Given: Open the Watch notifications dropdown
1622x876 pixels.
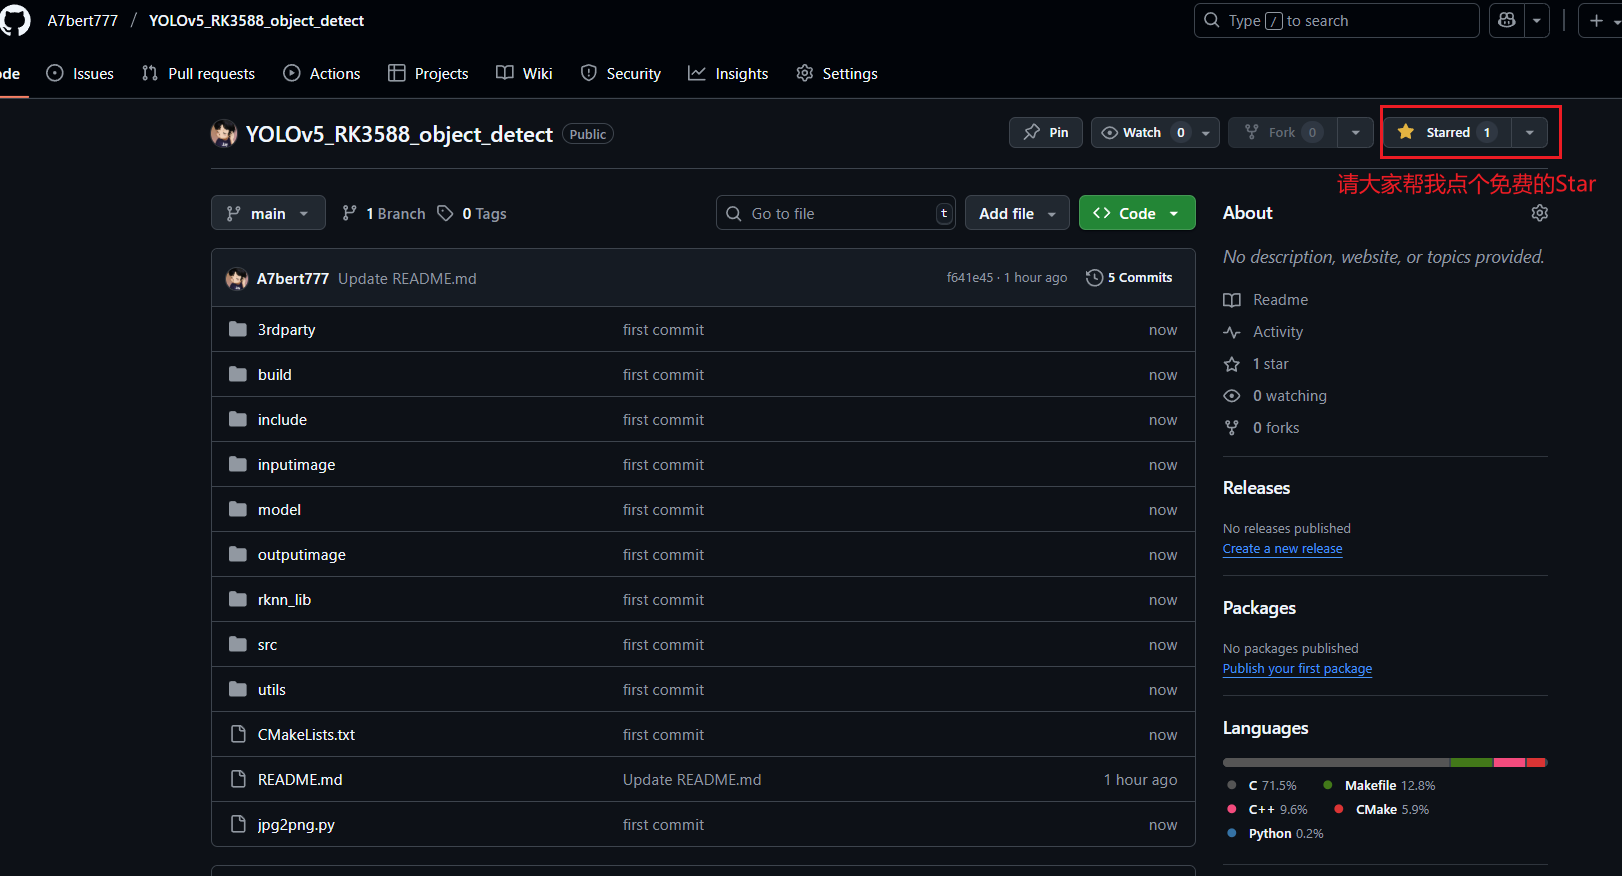Looking at the screenshot, I should [1155, 132].
